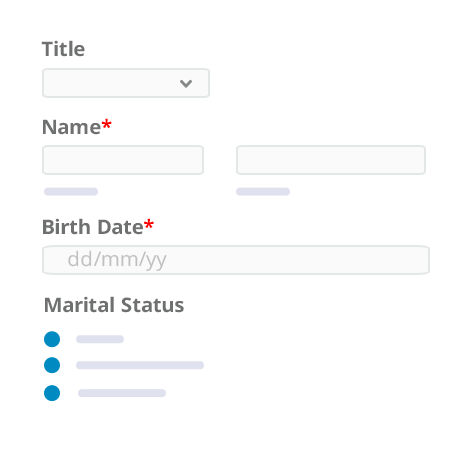Viewport: 474px width, 451px height.
Task: Focus the first Name input field
Action: pyautogui.click(x=123, y=160)
